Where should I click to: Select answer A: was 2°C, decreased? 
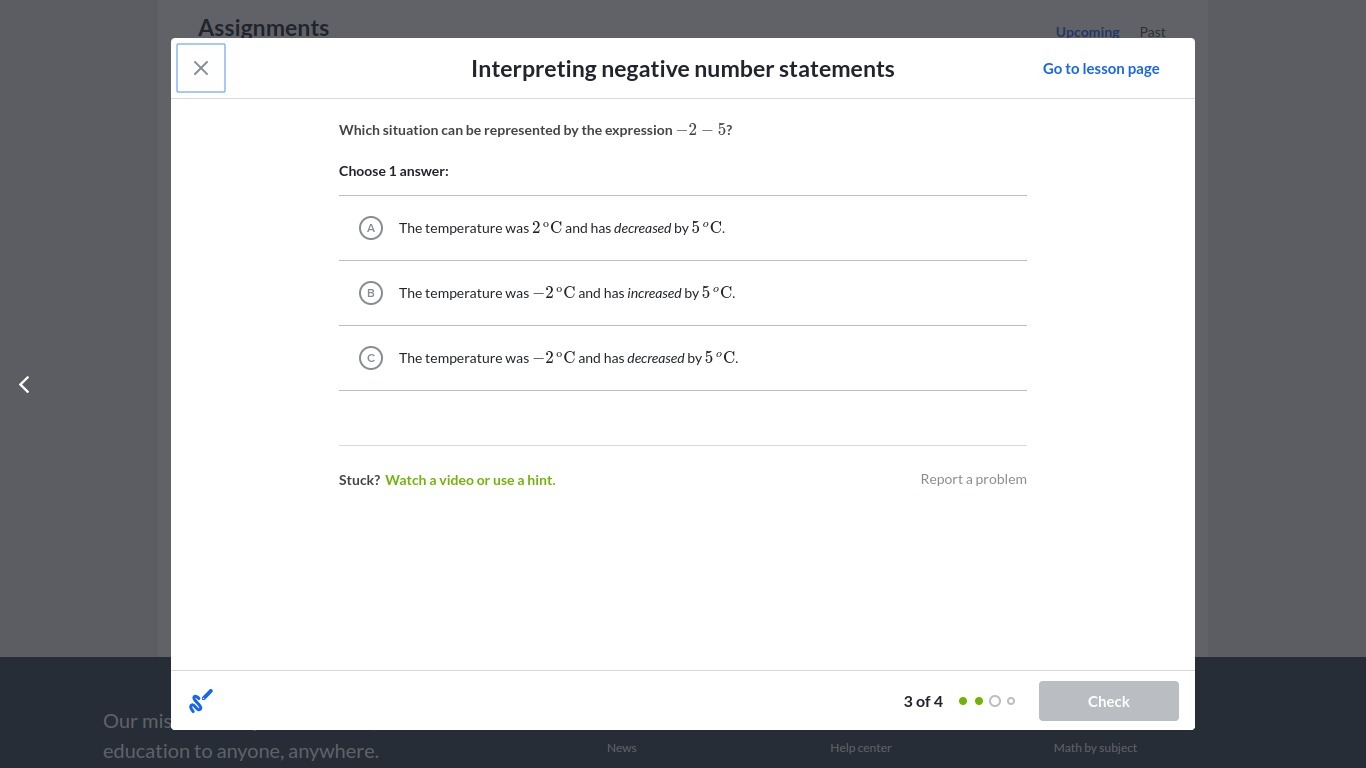pos(371,228)
